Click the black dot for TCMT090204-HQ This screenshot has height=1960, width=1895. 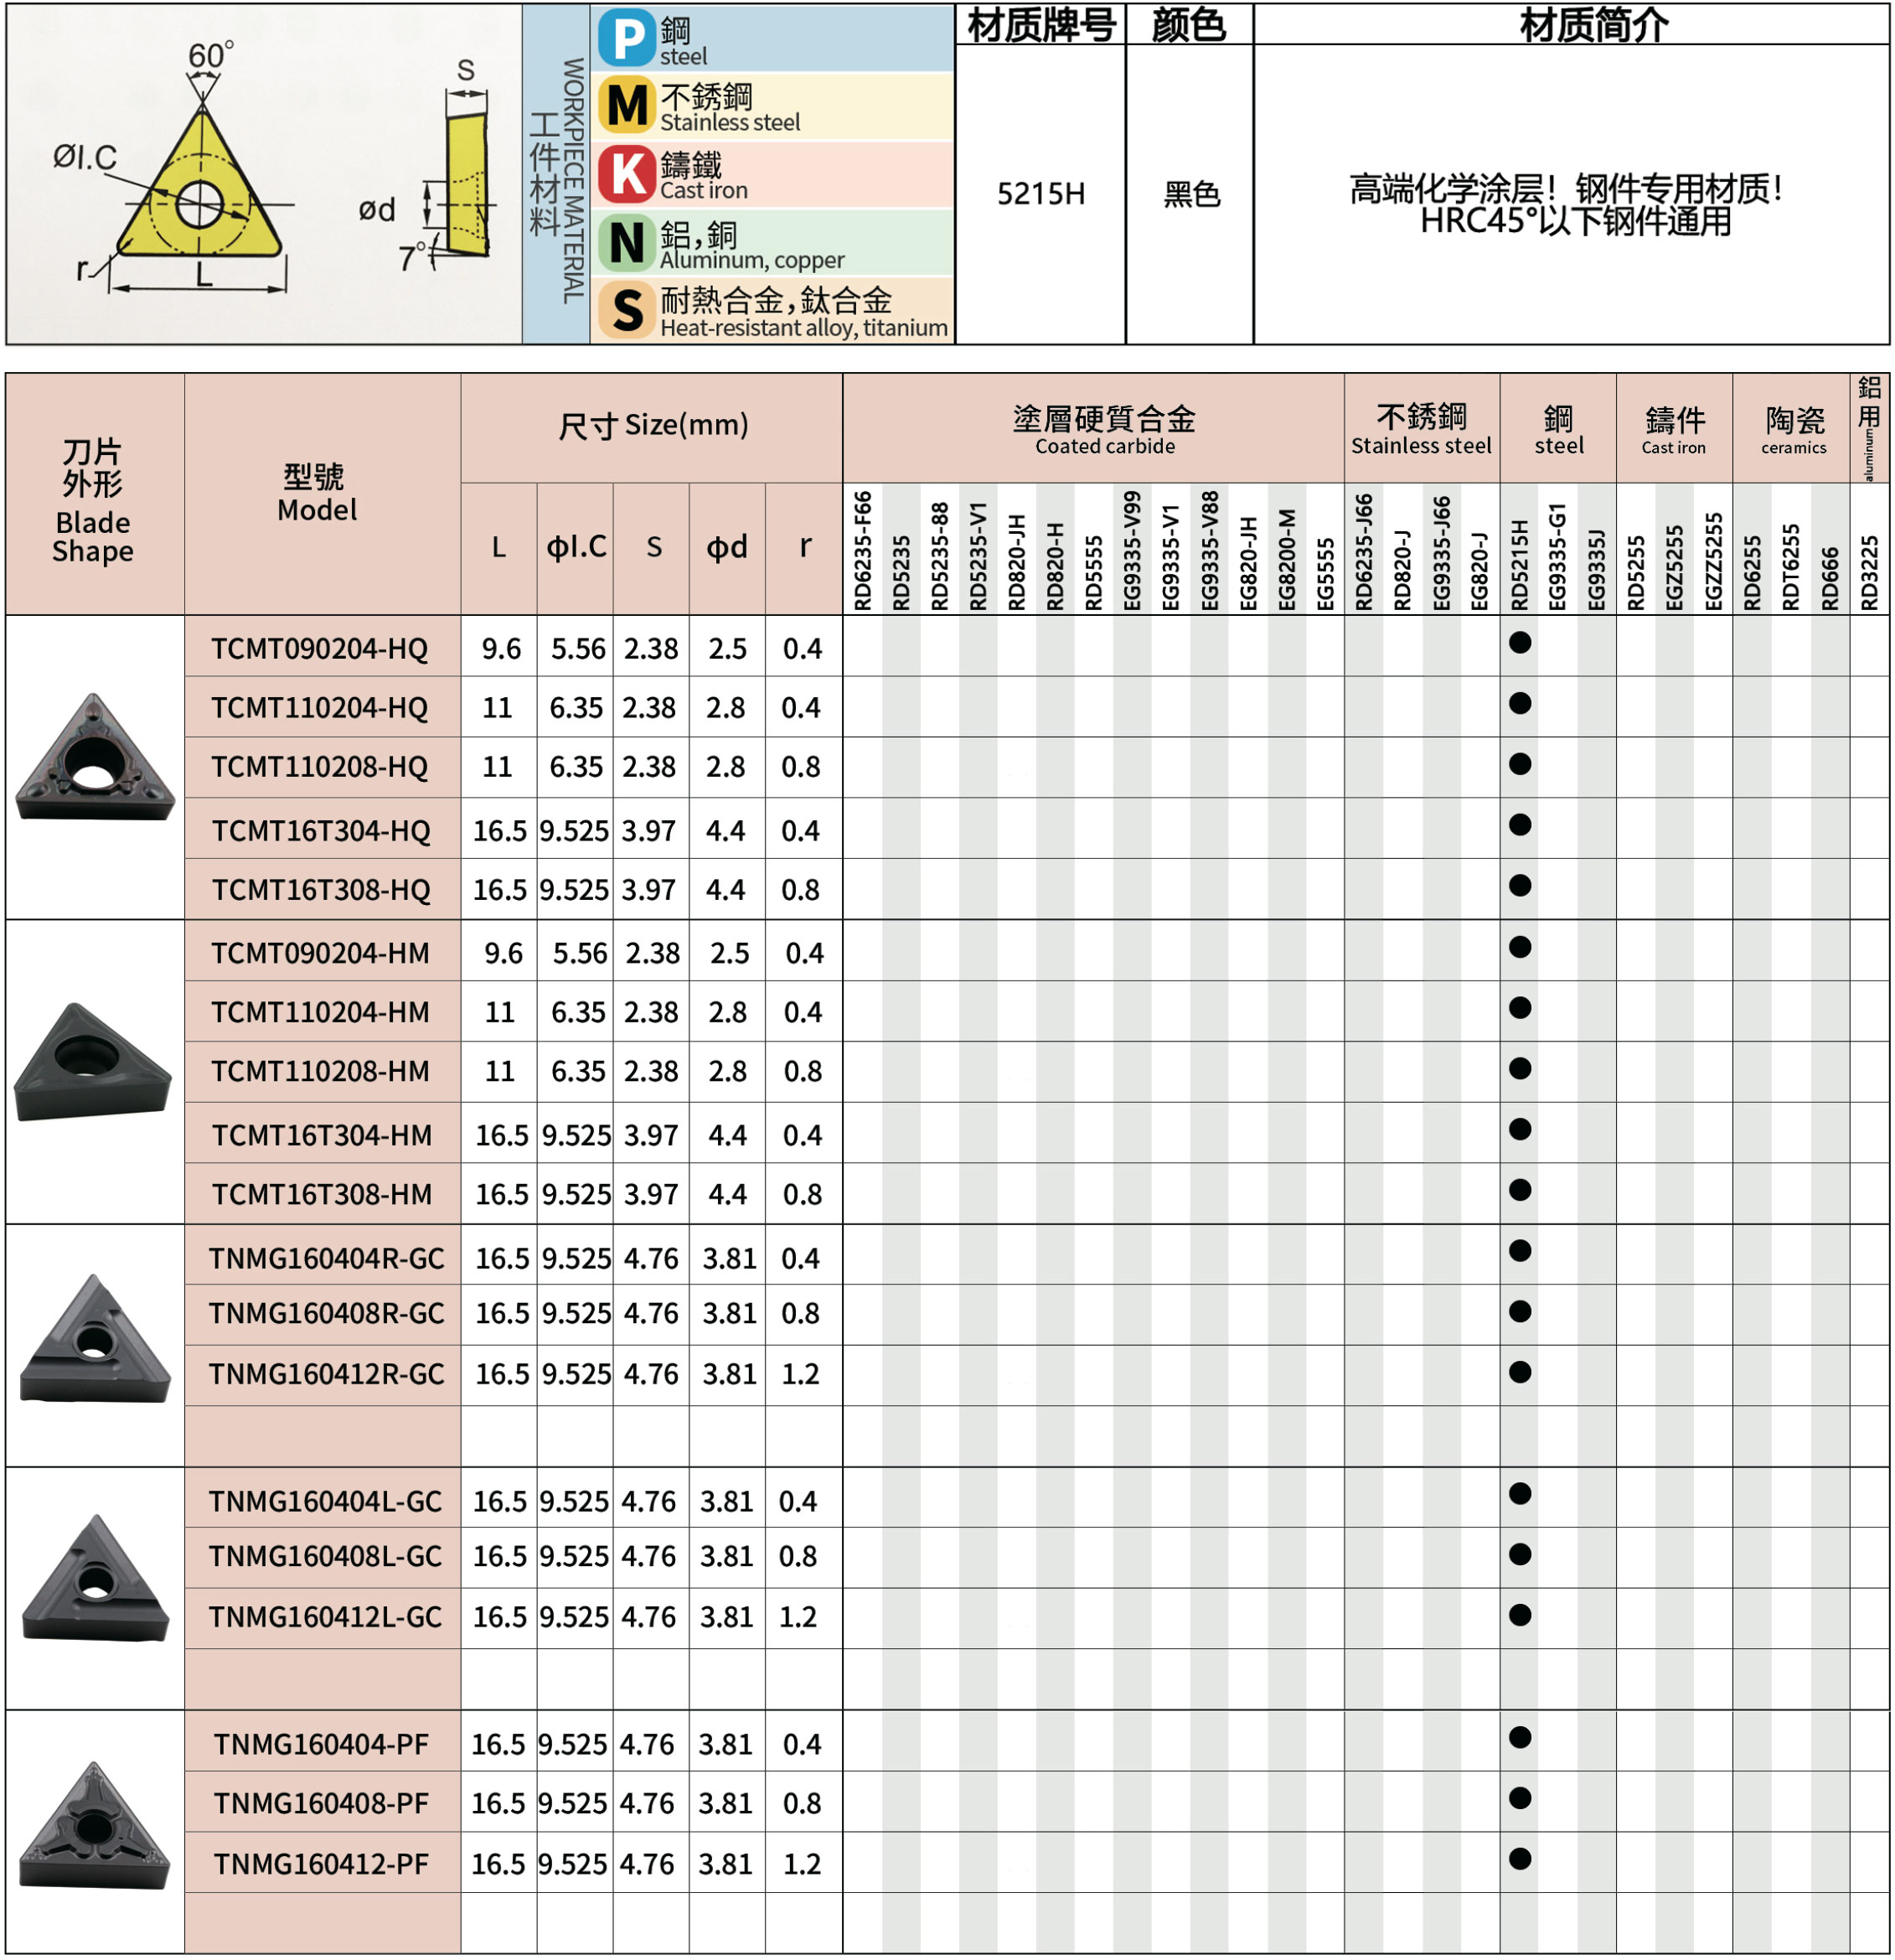tap(1520, 643)
